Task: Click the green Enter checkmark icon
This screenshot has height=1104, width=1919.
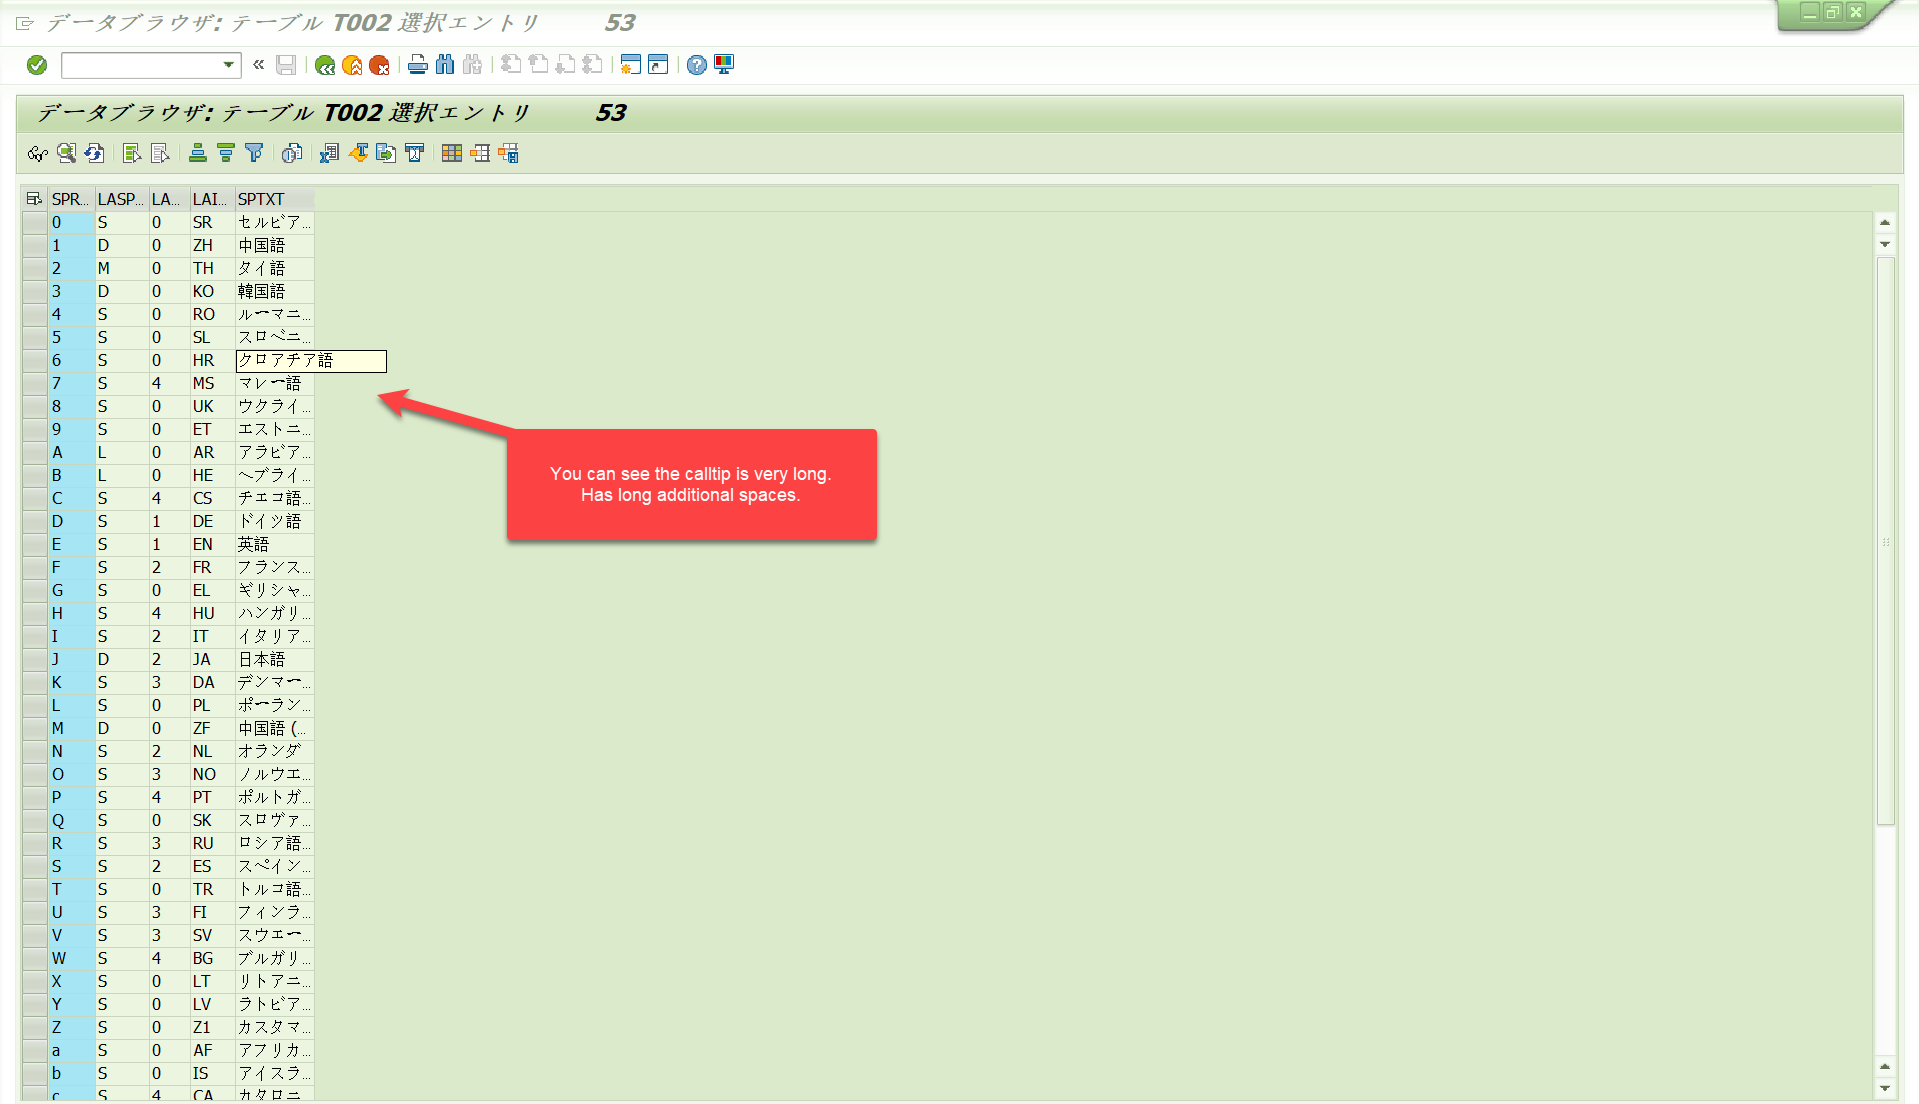Action: click(37, 65)
